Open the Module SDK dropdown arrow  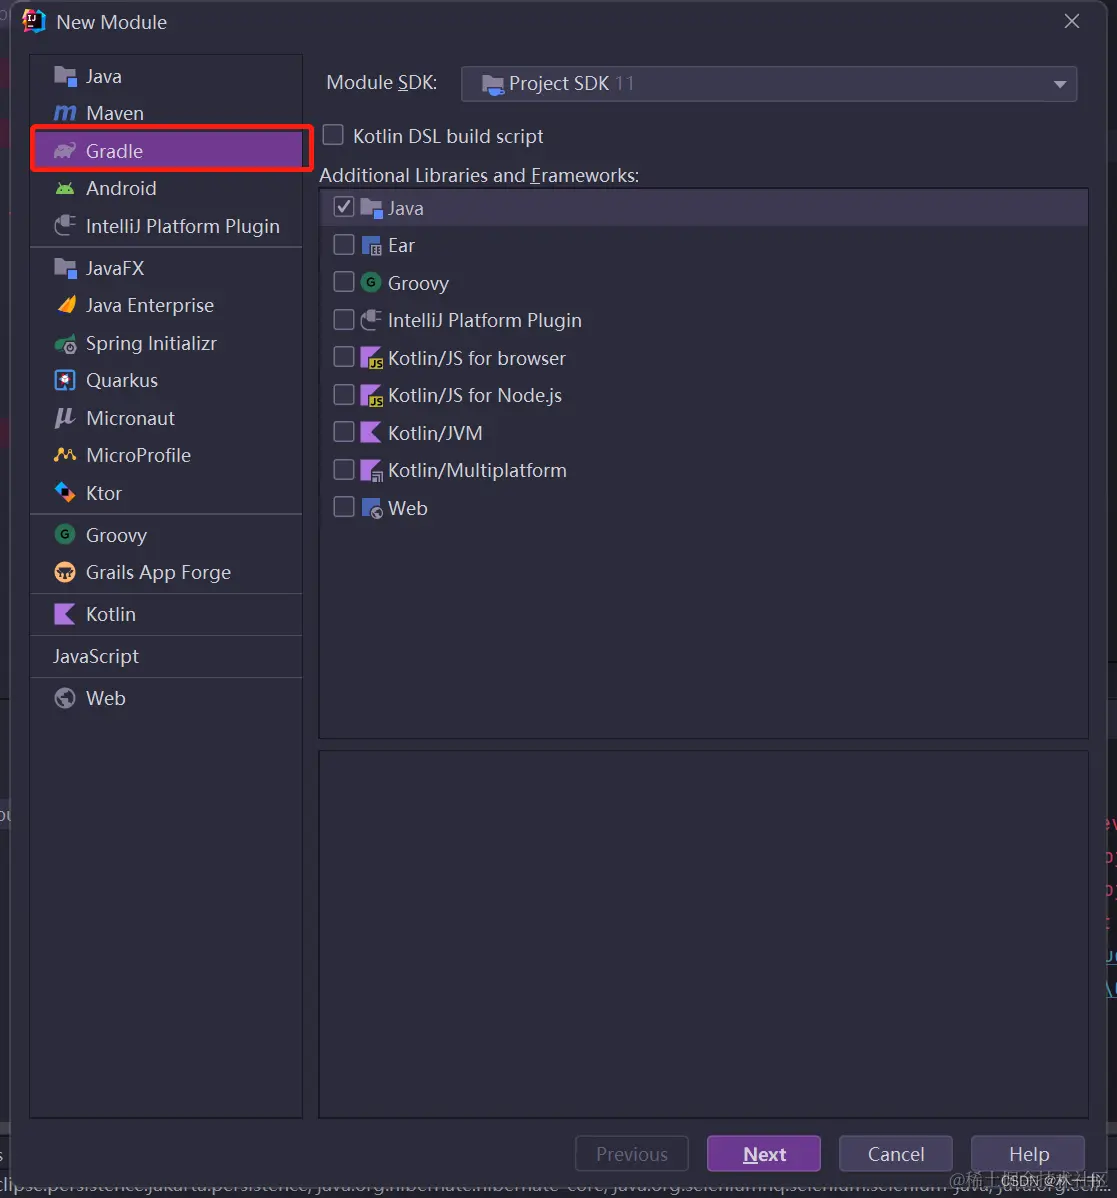coord(1060,84)
